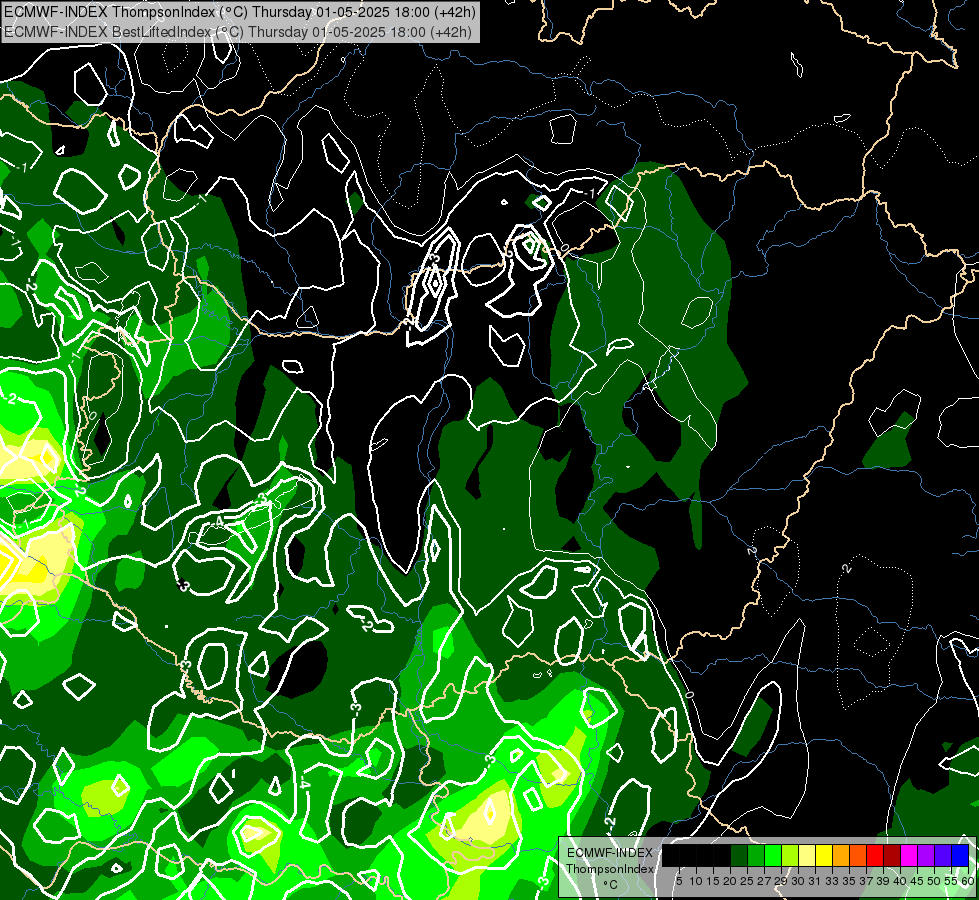Screen dimensions: 979x900
Task: Pick the bright green legend swatch (27–29)
Action: tap(773, 855)
